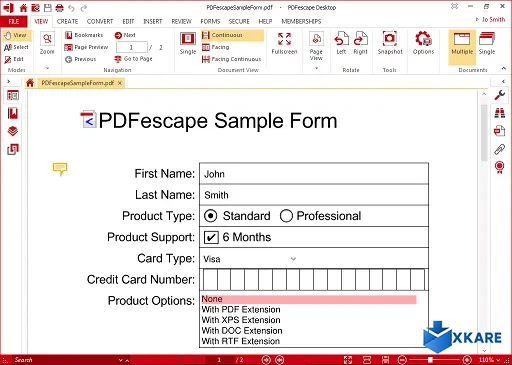Open the layers sidebar icon
This screenshot has height=365, width=512.
13,131
